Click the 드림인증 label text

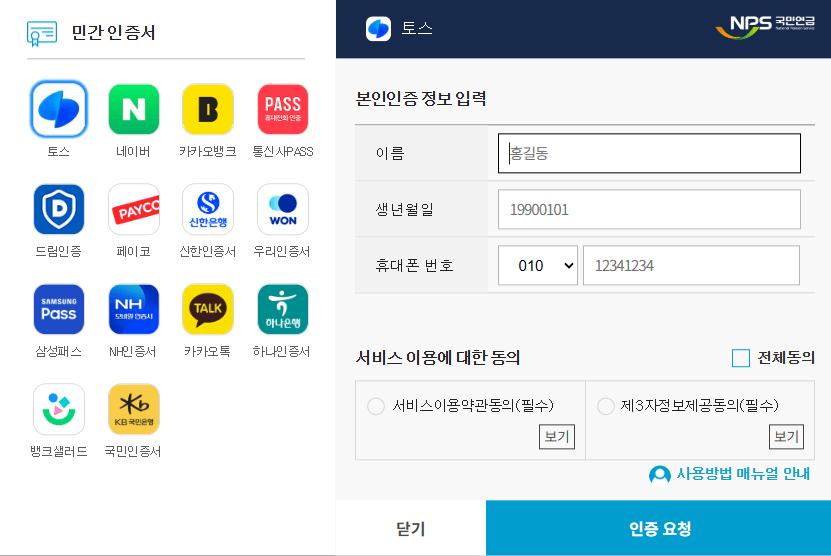pyautogui.click(x=58, y=251)
